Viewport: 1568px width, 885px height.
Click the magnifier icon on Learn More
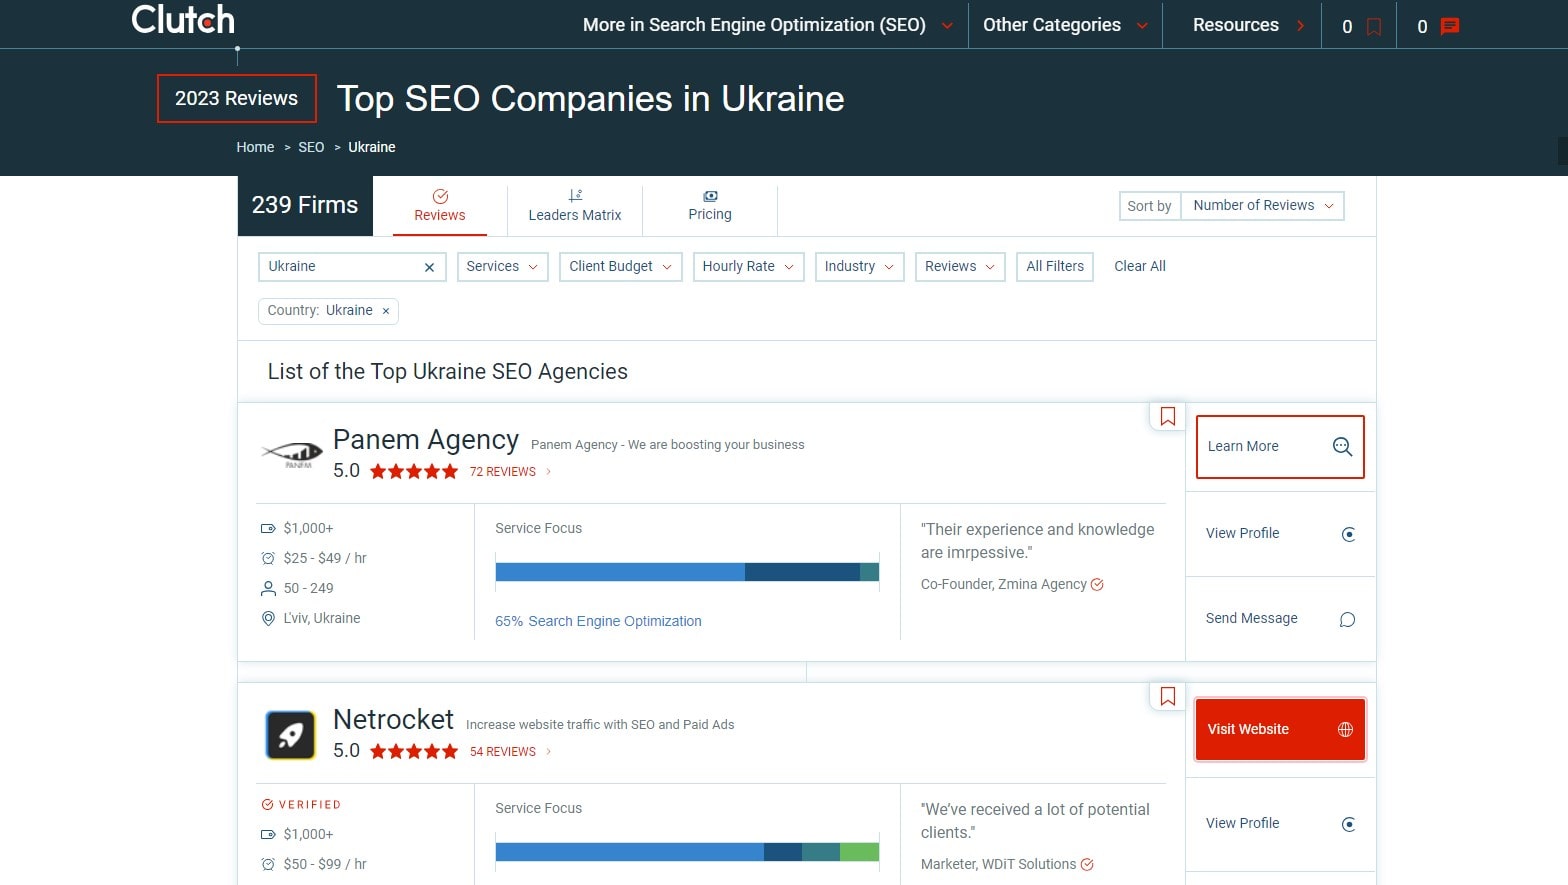click(1343, 447)
